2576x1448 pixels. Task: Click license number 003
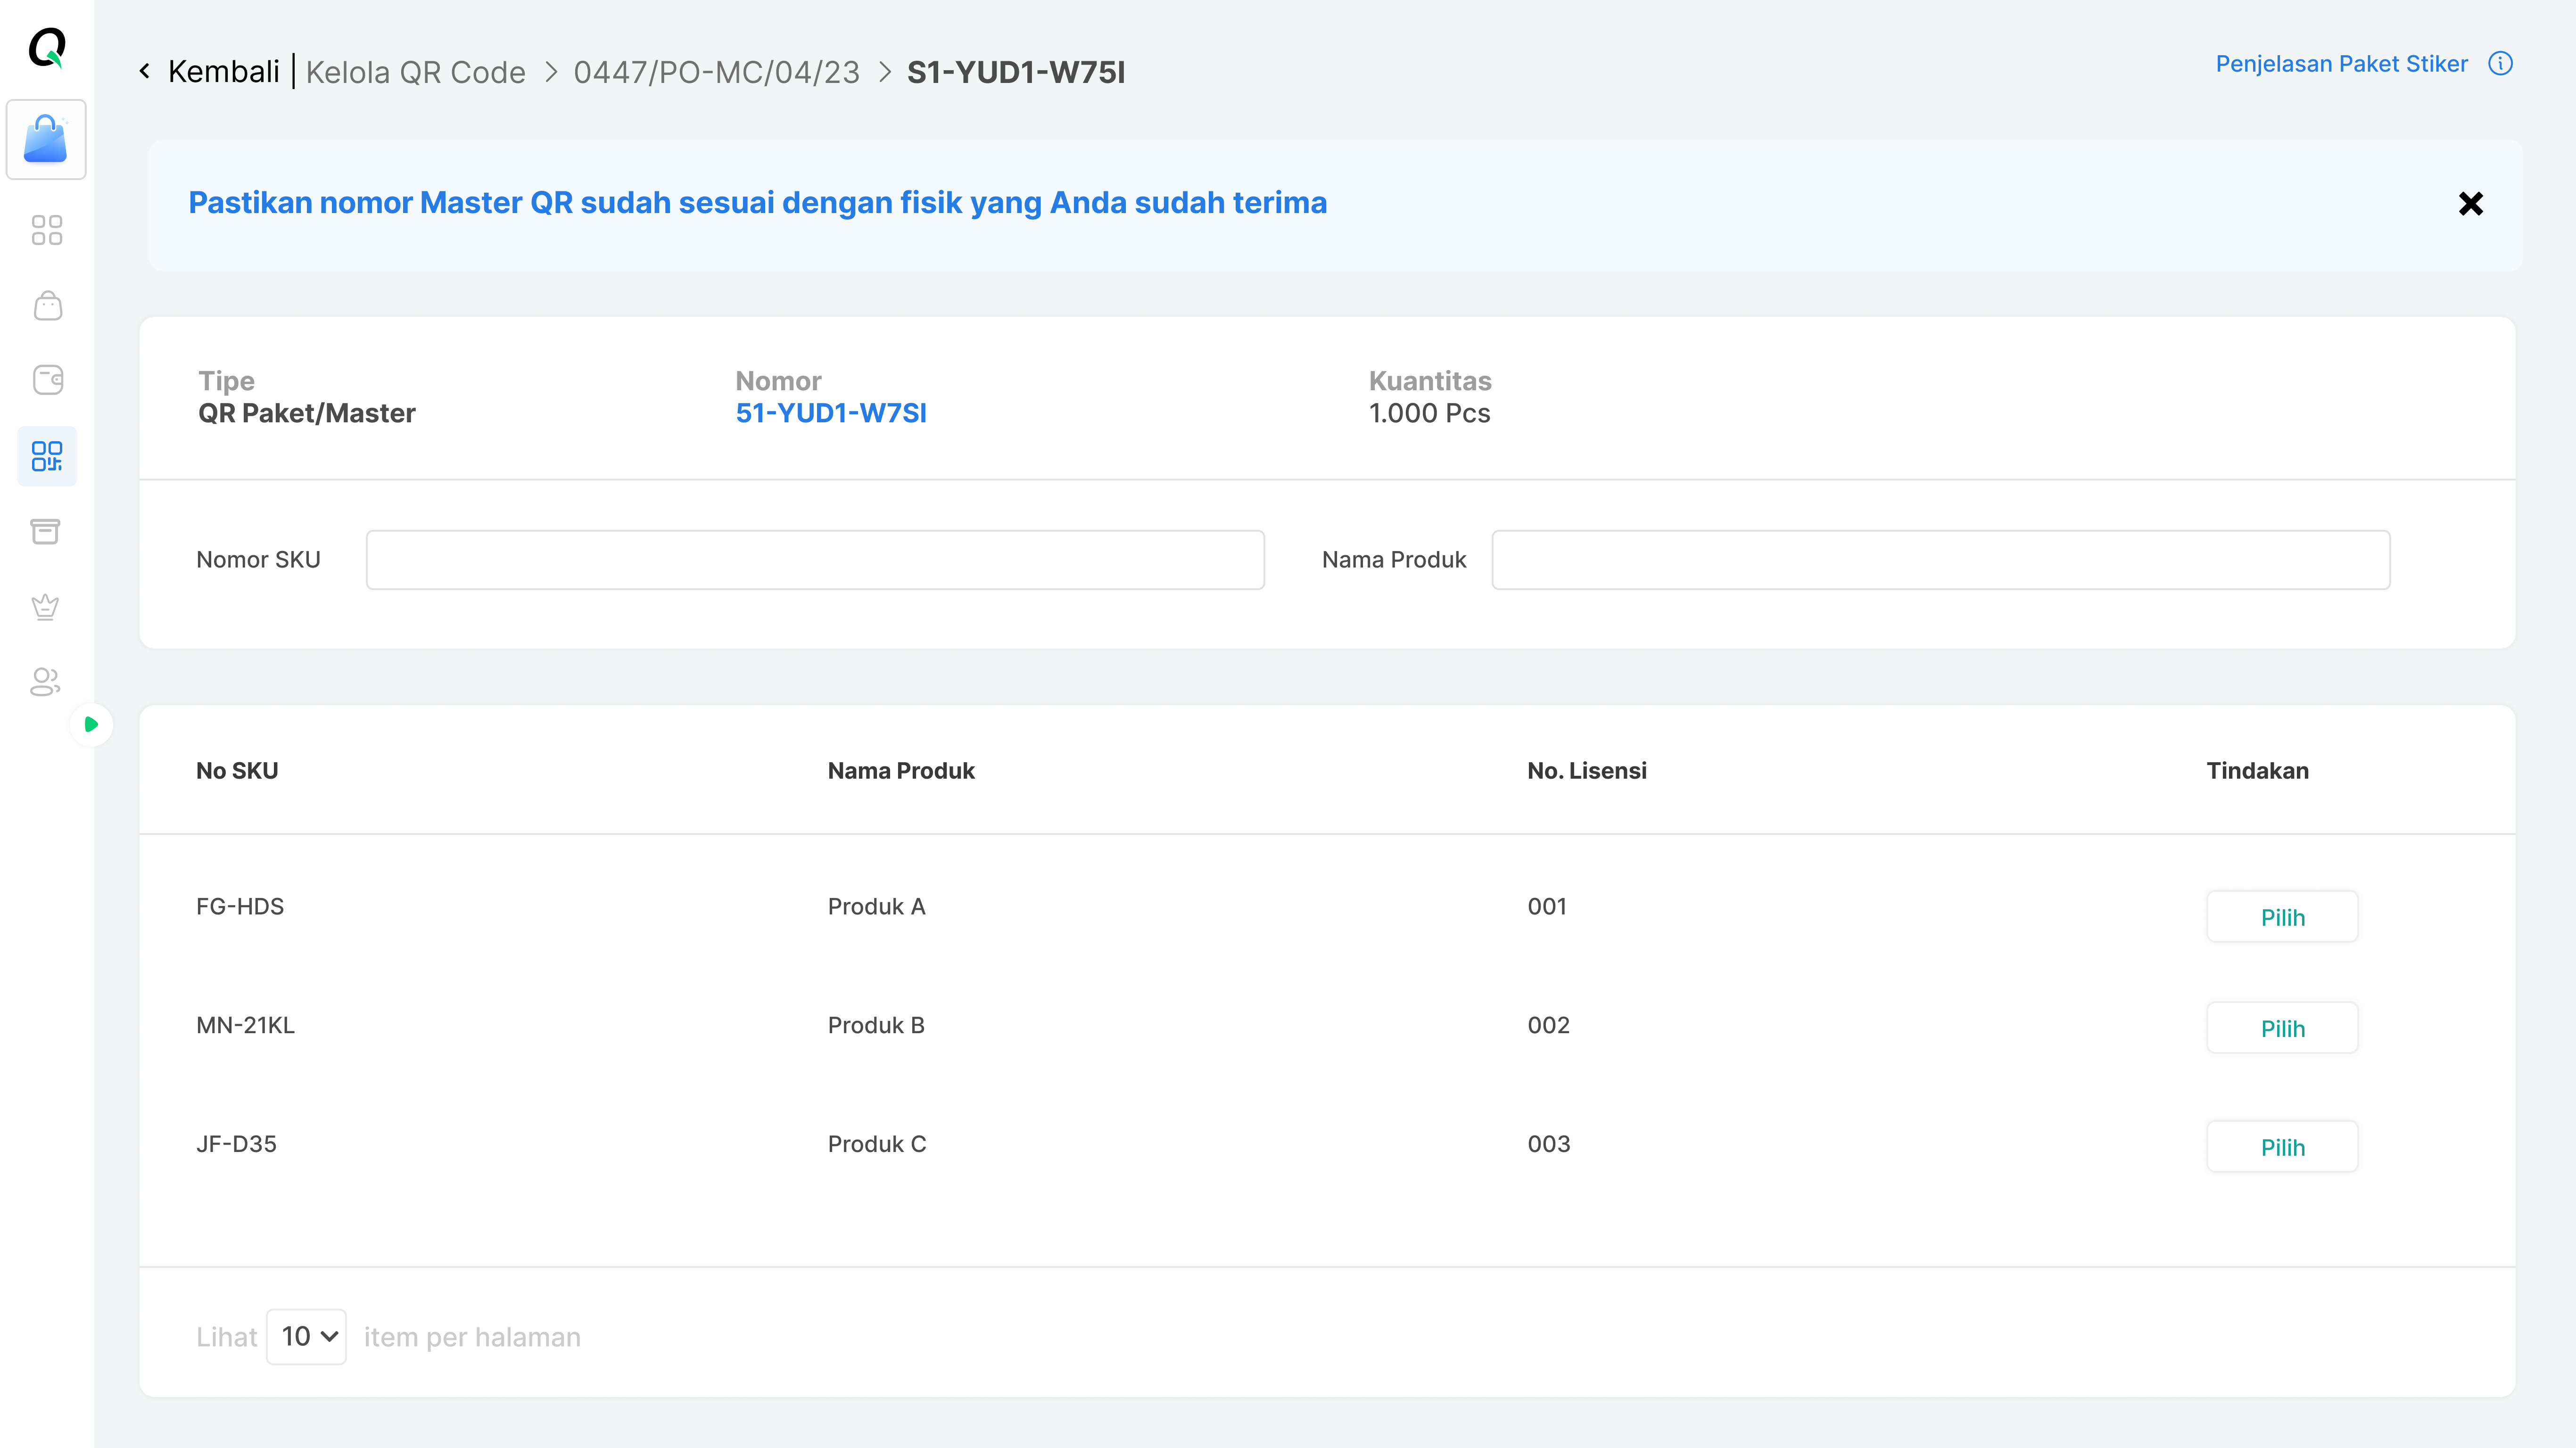coord(1549,1144)
